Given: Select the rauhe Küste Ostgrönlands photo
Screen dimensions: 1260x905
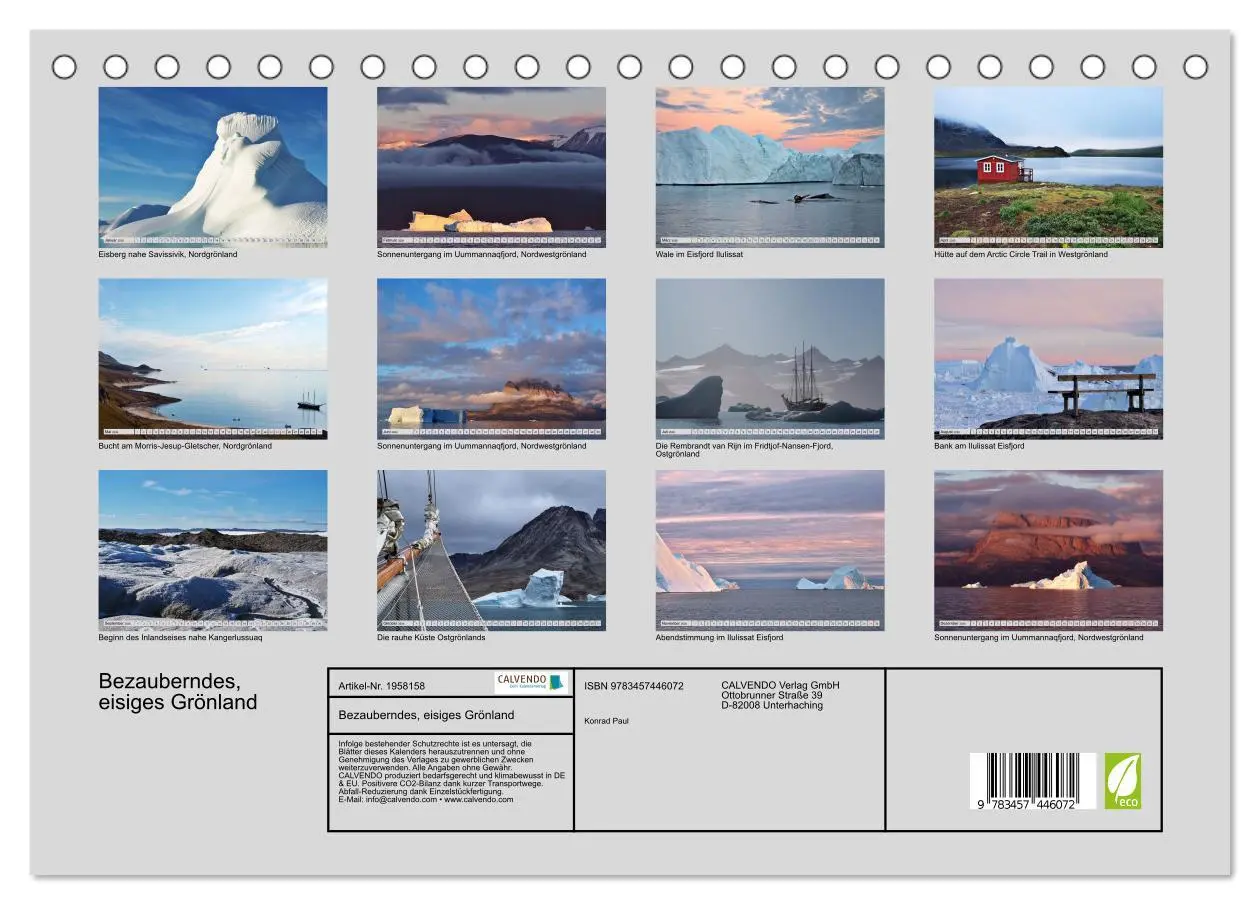Looking at the screenshot, I should [491, 550].
